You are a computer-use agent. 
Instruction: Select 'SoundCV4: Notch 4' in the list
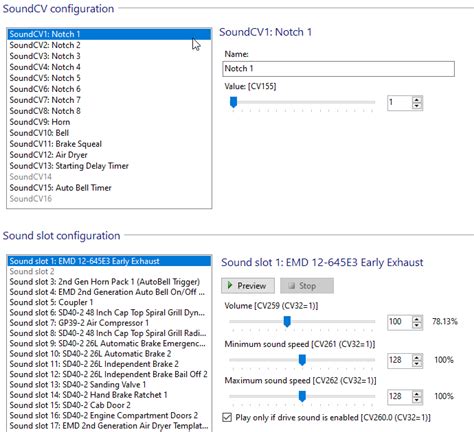click(x=109, y=67)
